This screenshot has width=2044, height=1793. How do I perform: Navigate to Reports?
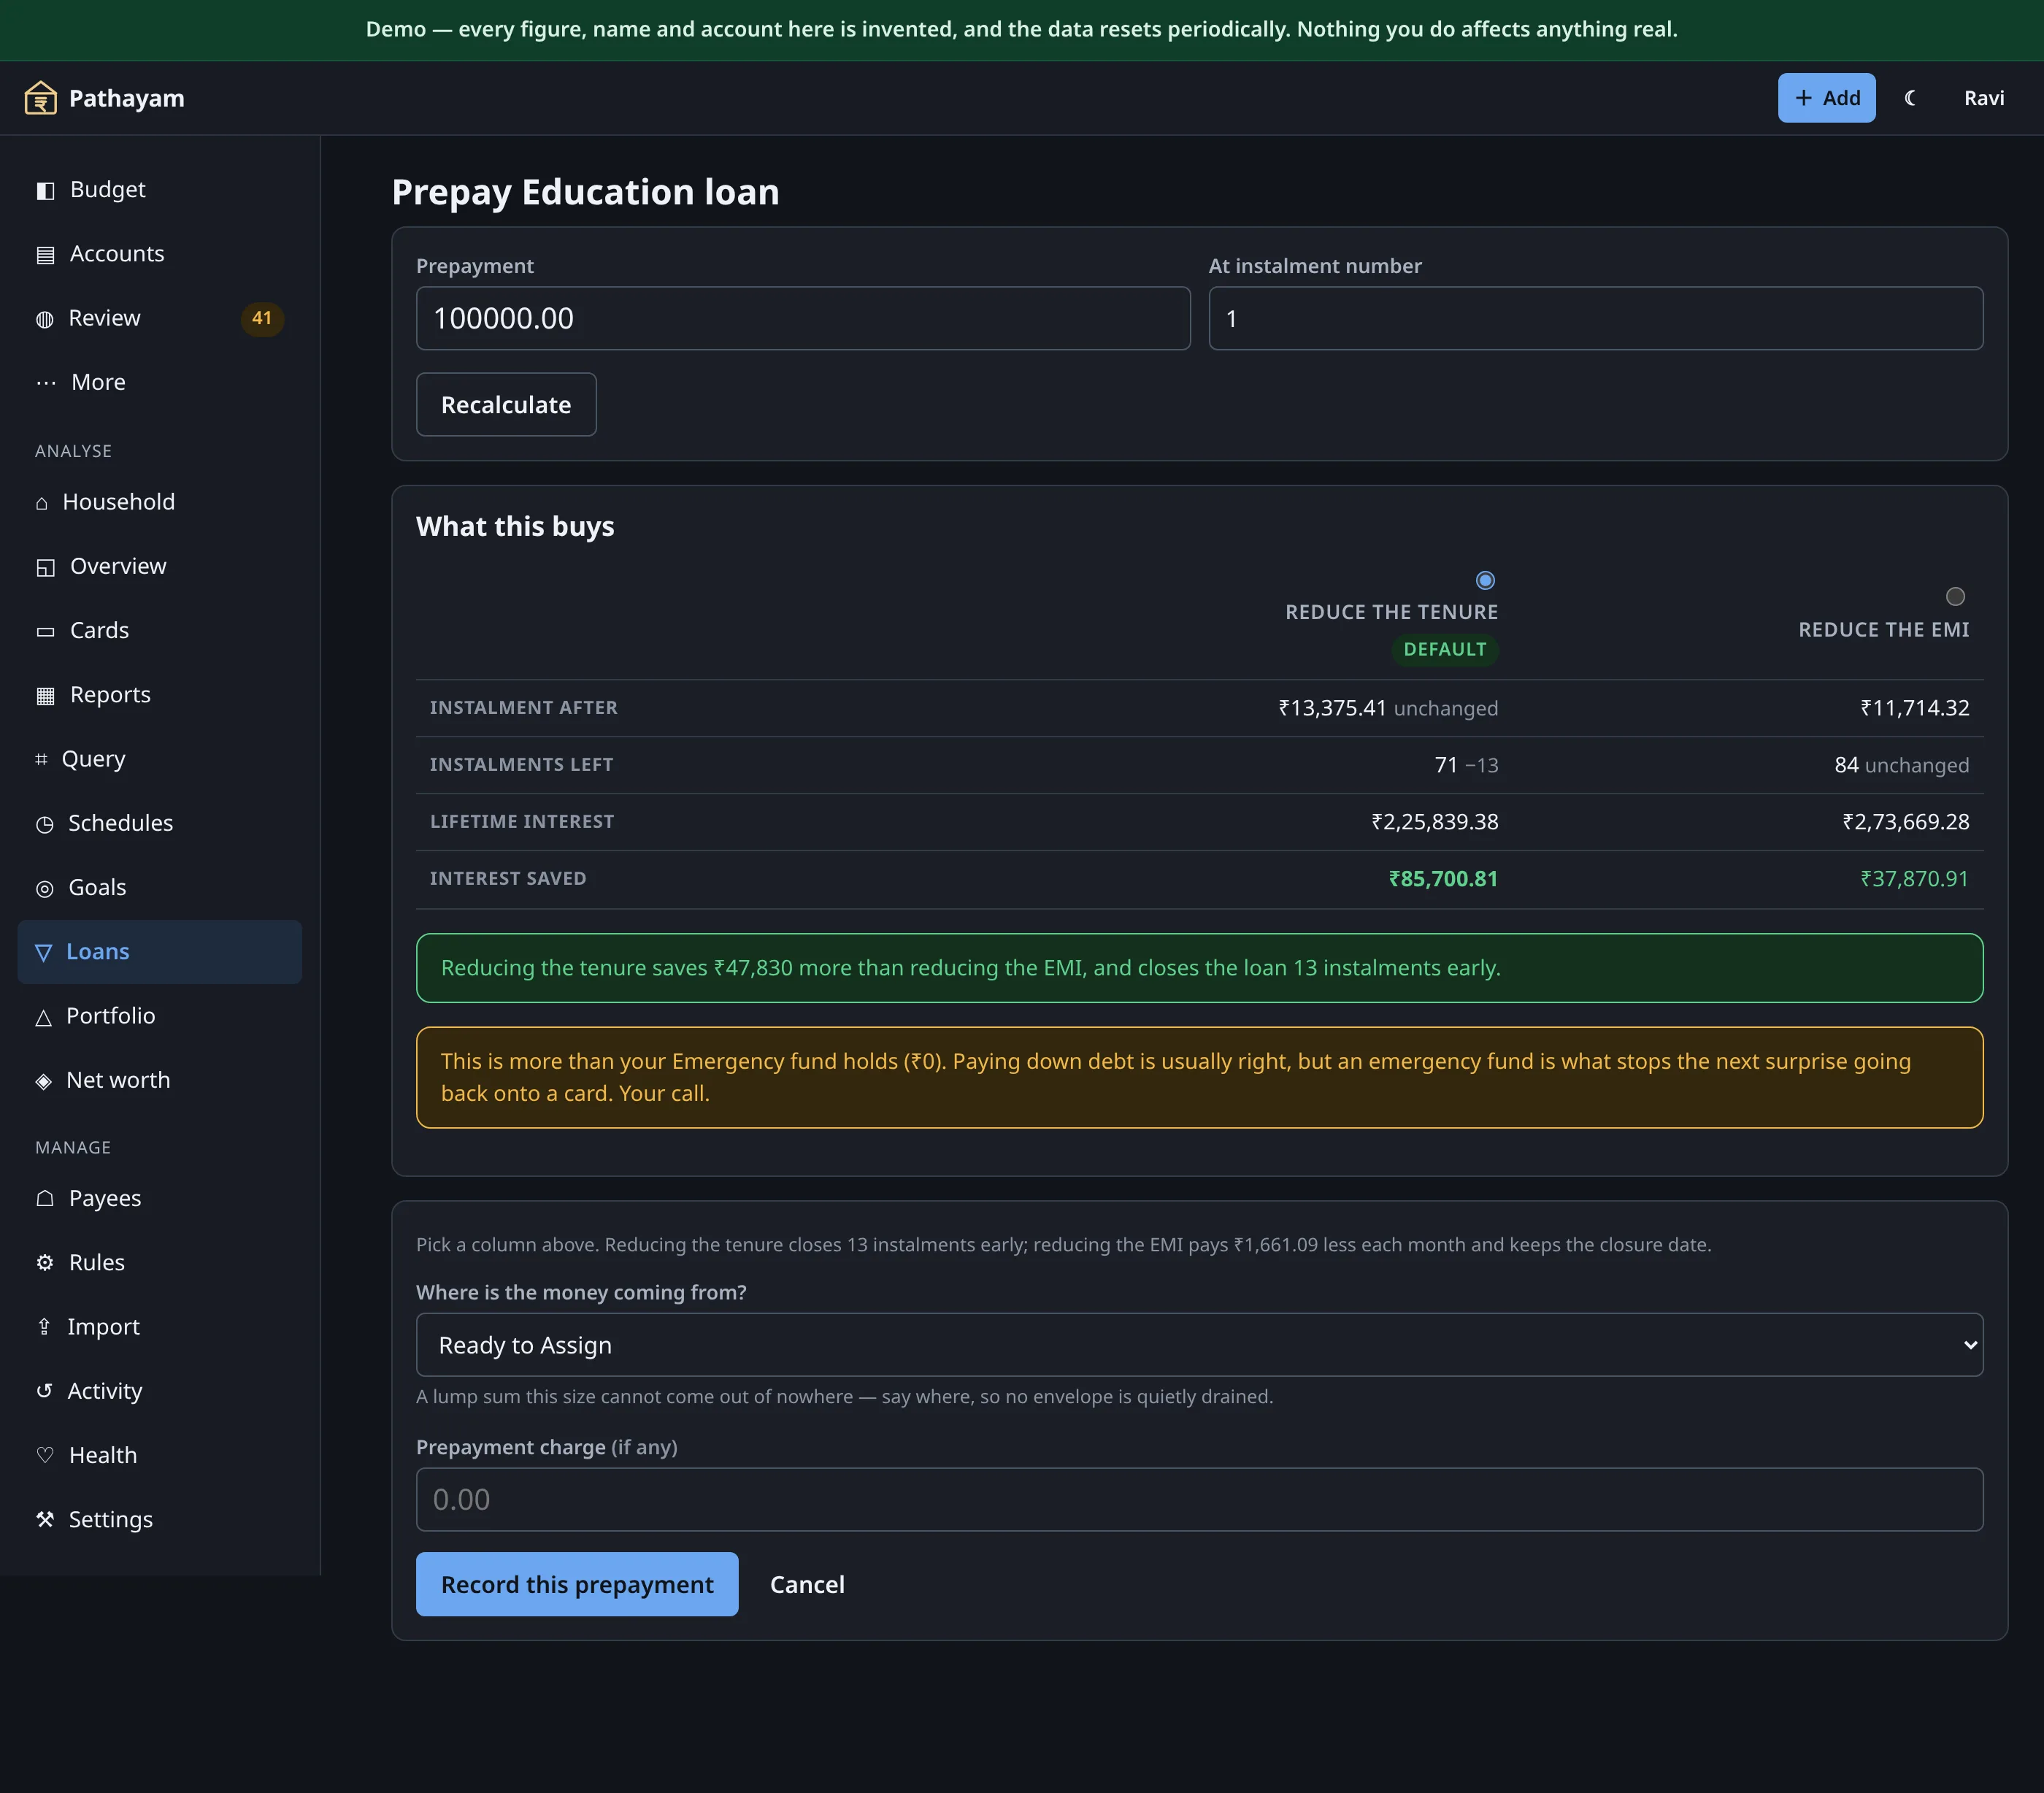(x=159, y=695)
